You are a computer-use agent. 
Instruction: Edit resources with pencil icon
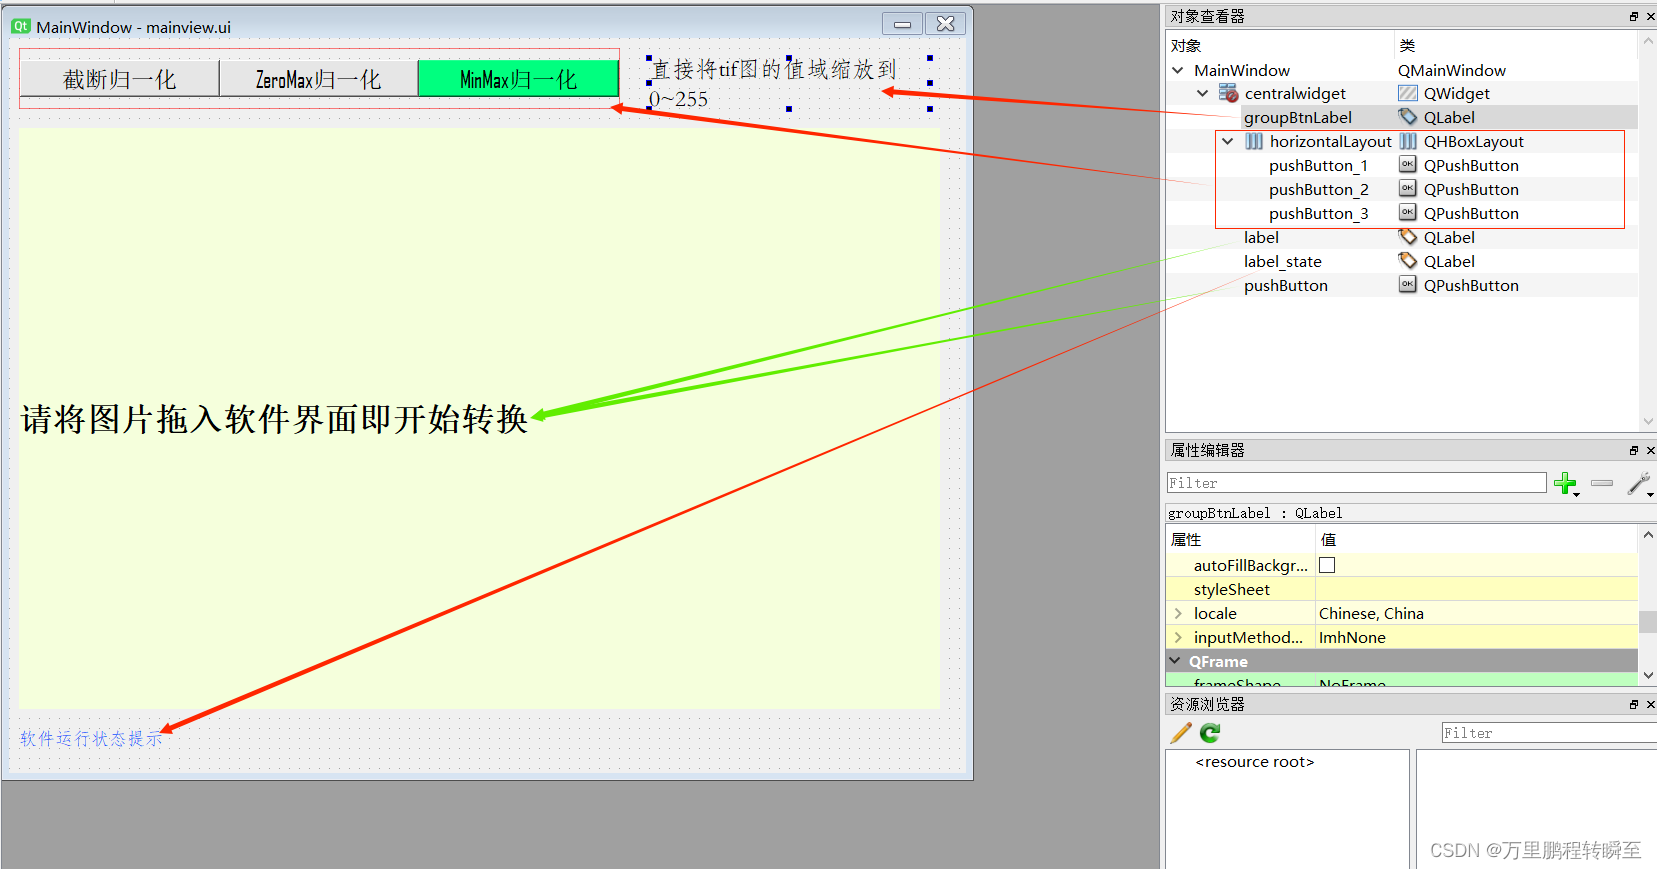tap(1181, 733)
